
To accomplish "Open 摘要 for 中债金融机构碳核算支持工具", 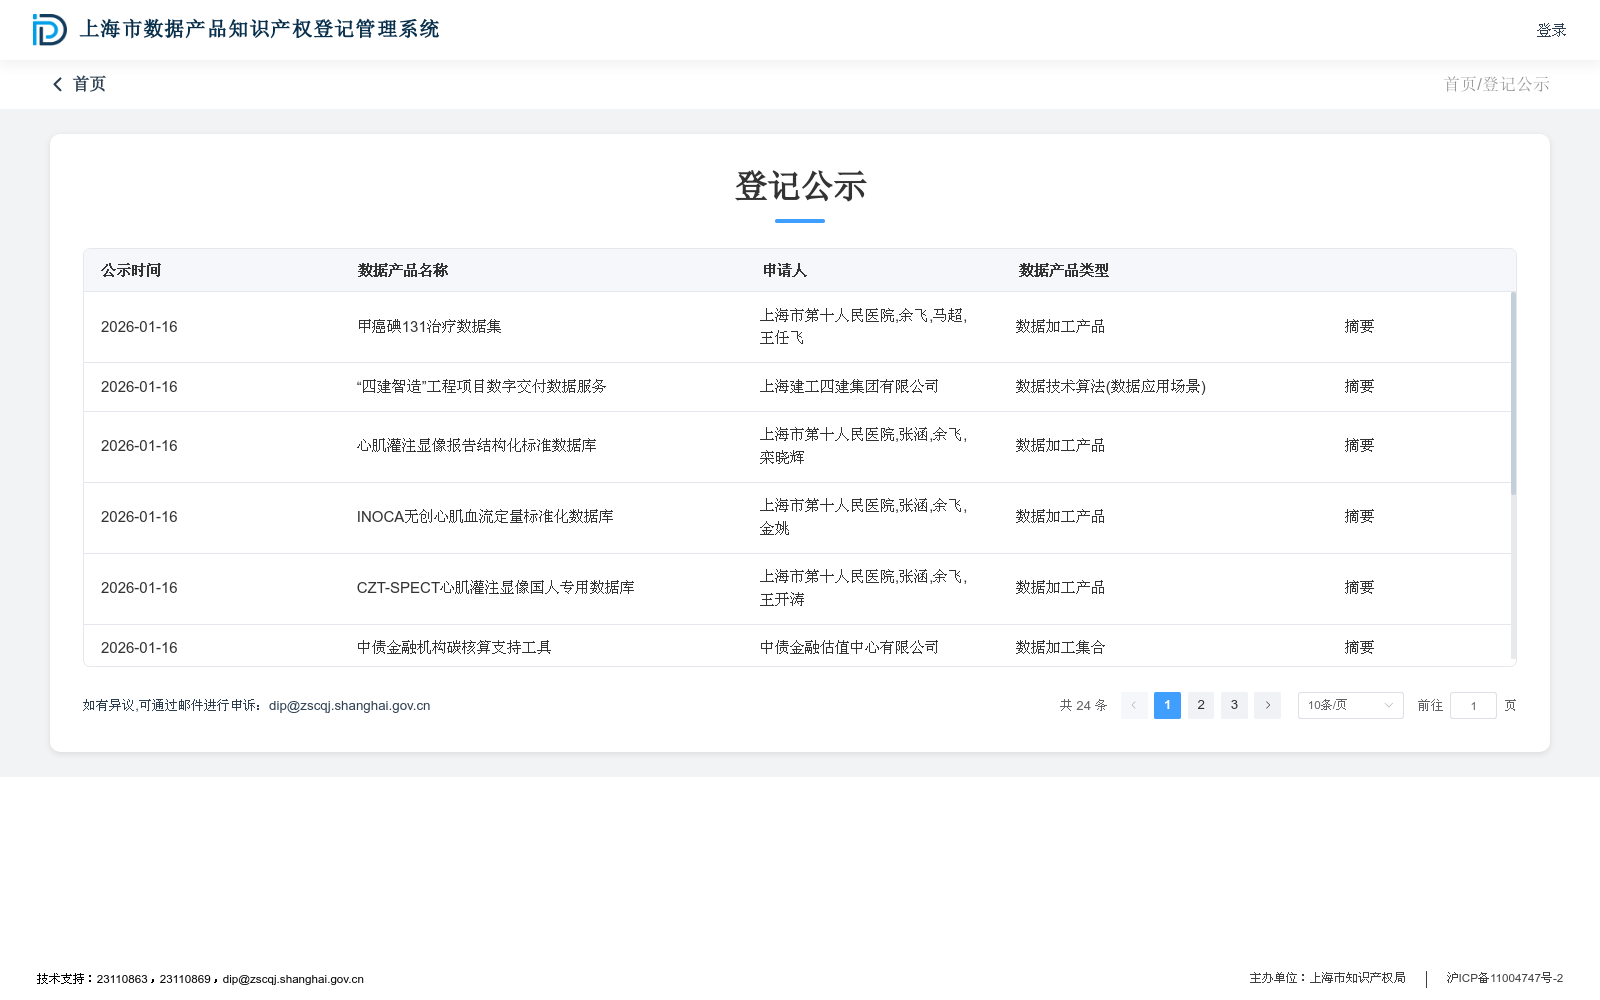I will pos(1359,648).
